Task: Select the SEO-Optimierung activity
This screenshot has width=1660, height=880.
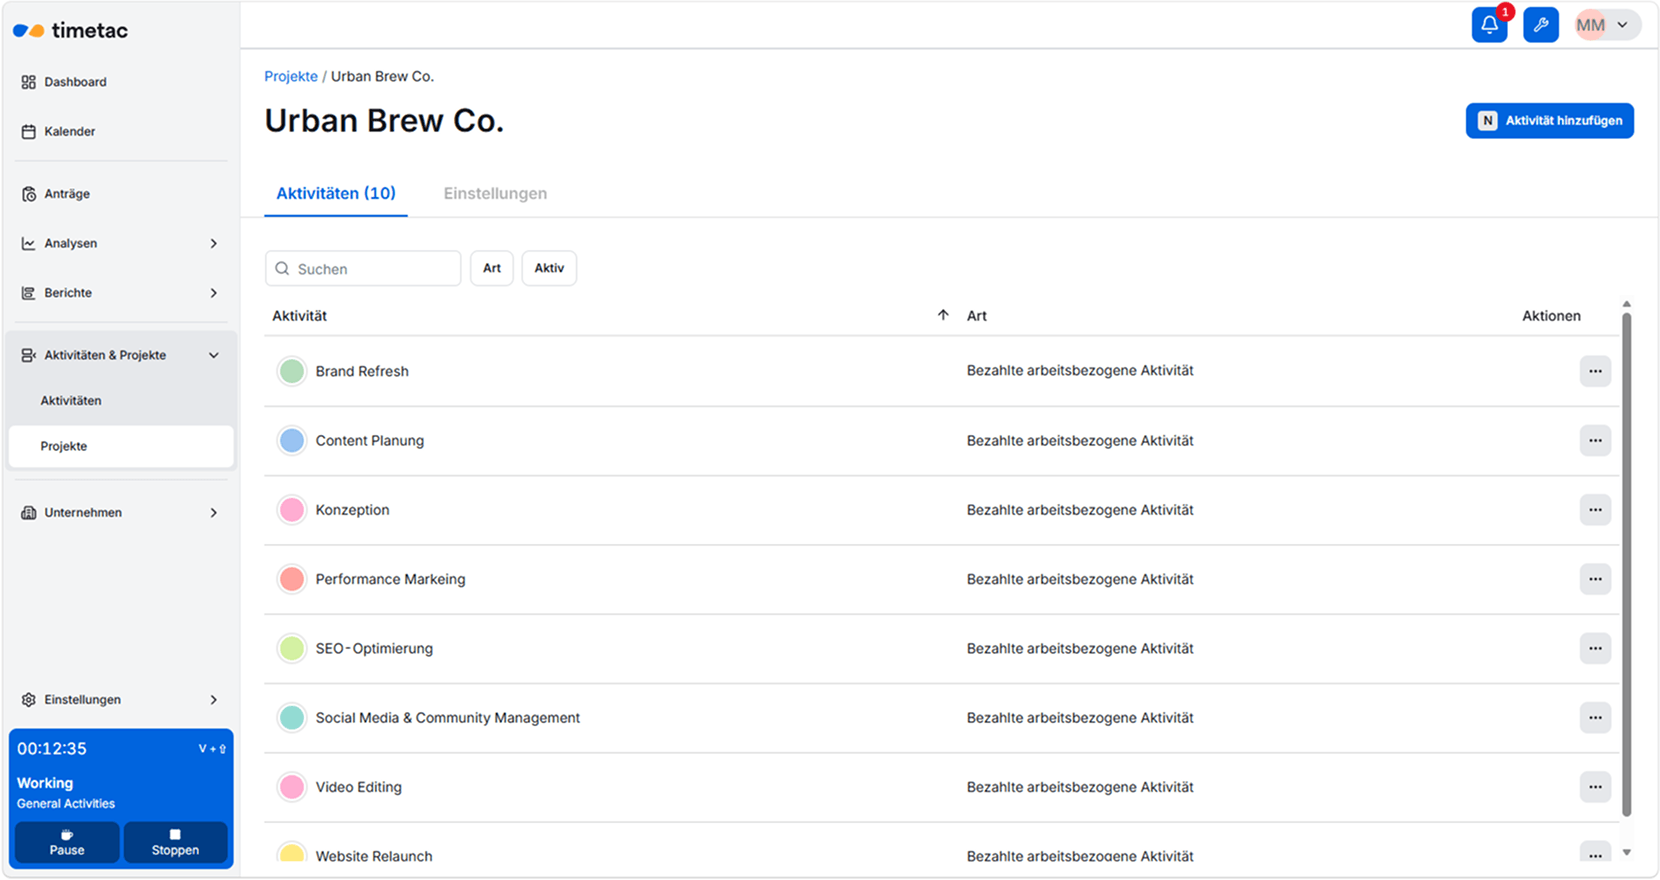Action: (x=374, y=648)
